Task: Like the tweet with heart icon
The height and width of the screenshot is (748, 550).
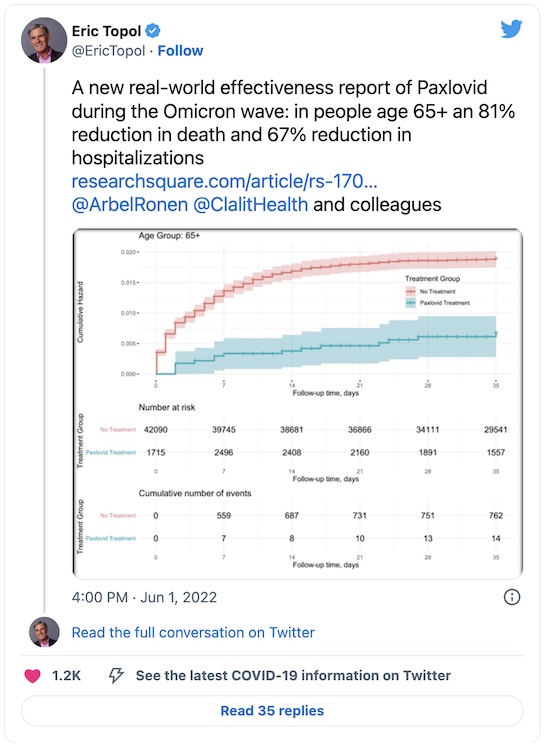Action: click(x=32, y=675)
